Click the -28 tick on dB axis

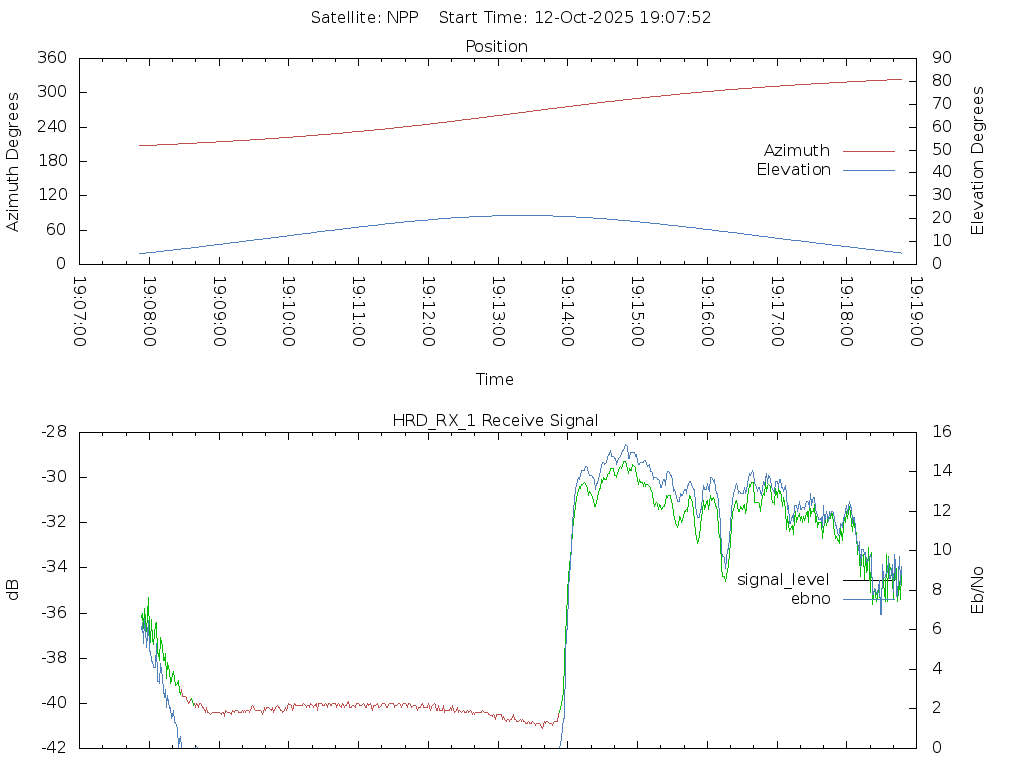point(54,432)
